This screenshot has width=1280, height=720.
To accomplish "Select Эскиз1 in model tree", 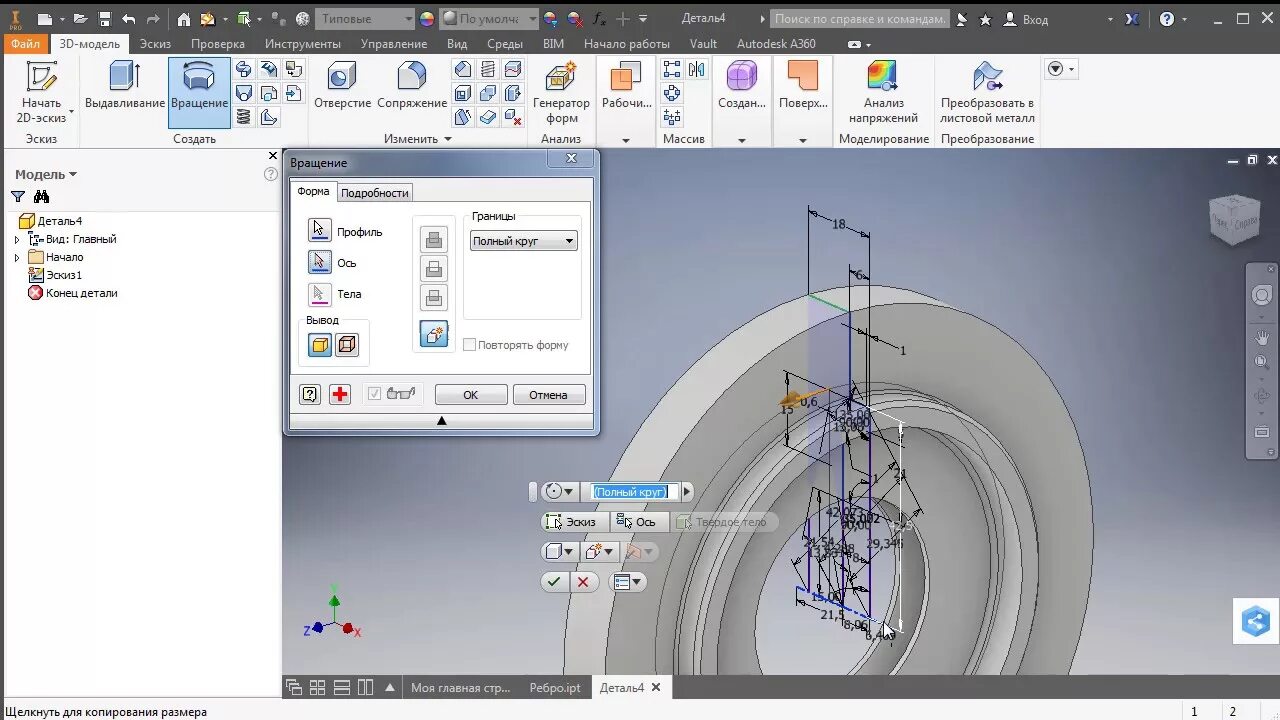I will click(55, 275).
